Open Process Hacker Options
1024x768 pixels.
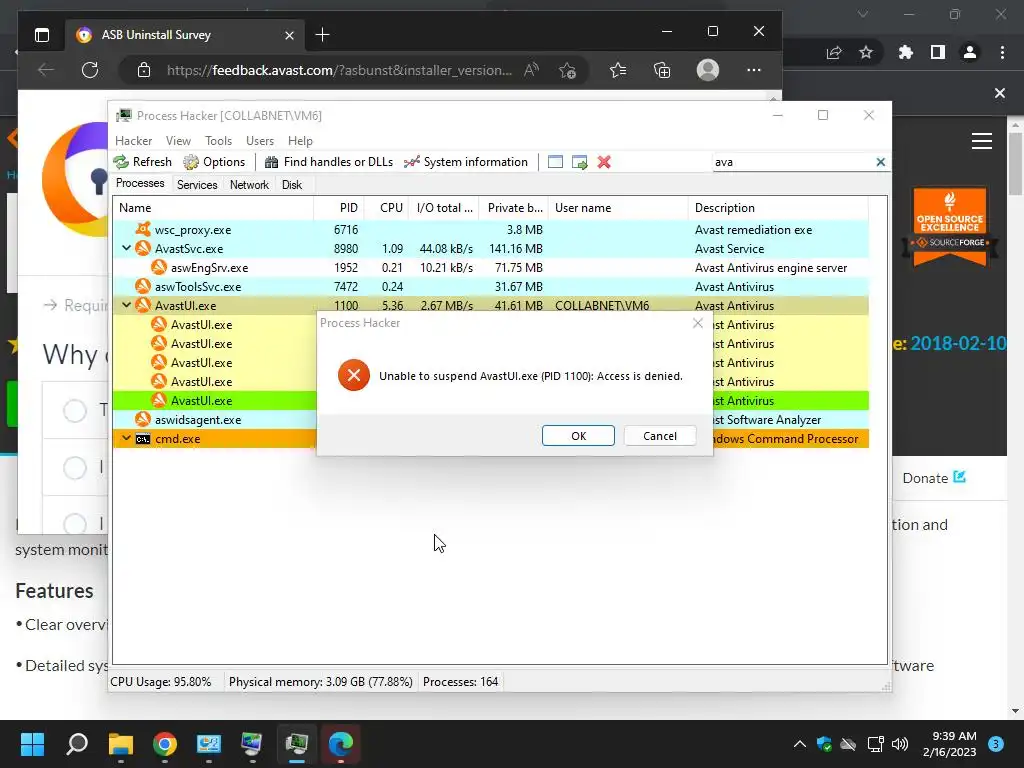(215, 162)
